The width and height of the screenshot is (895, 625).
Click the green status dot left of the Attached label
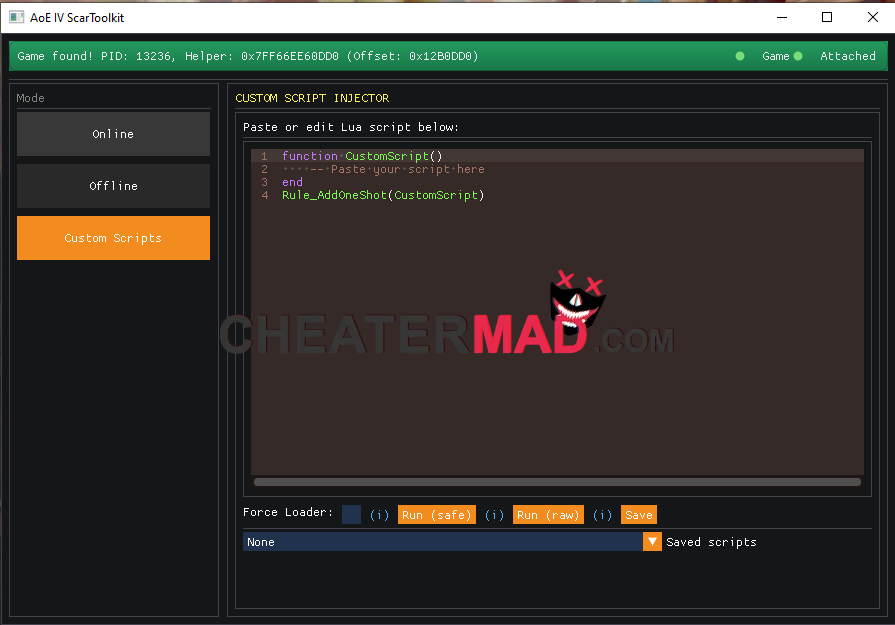(798, 56)
